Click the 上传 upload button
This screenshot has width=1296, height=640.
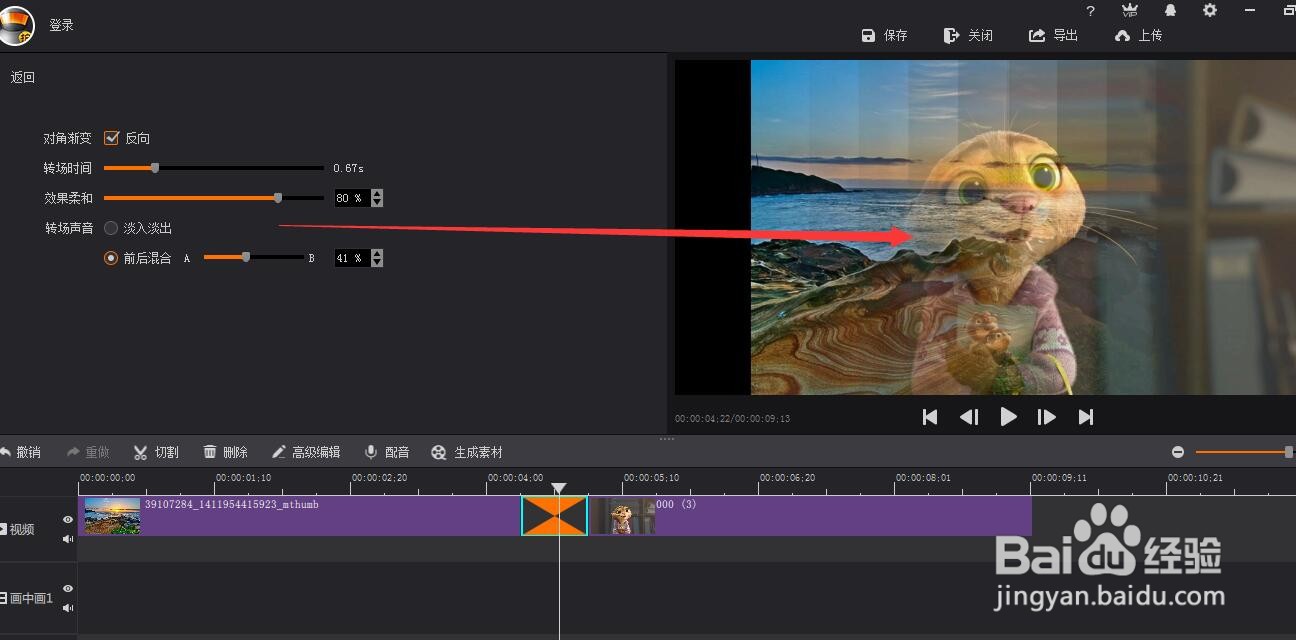pyautogui.click(x=1139, y=35)
